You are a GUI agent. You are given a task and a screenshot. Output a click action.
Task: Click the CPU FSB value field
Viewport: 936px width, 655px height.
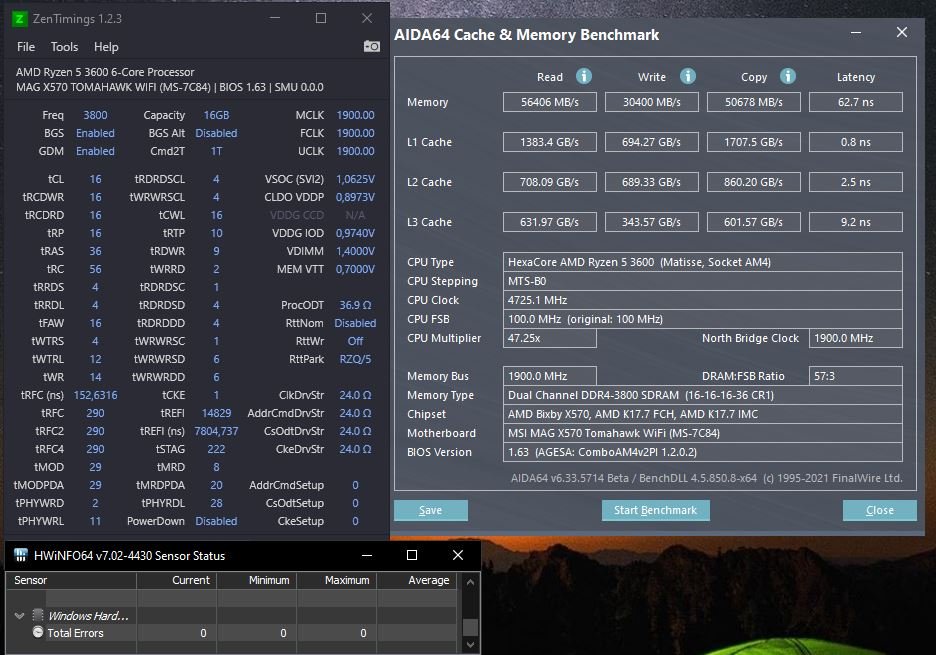[x=703, y=319]
